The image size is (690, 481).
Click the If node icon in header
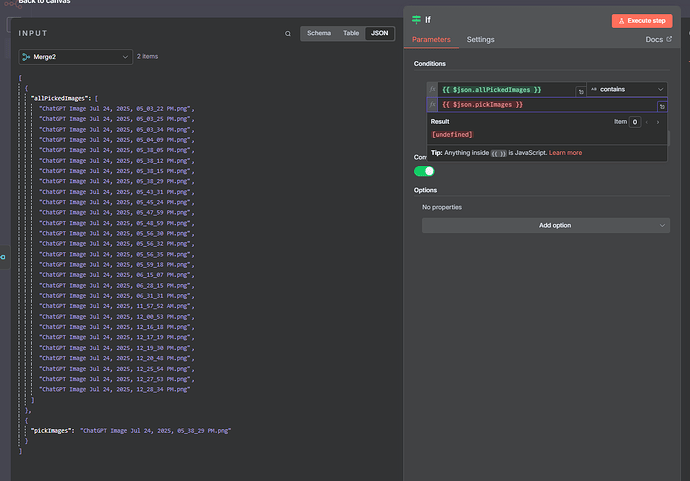416,19
